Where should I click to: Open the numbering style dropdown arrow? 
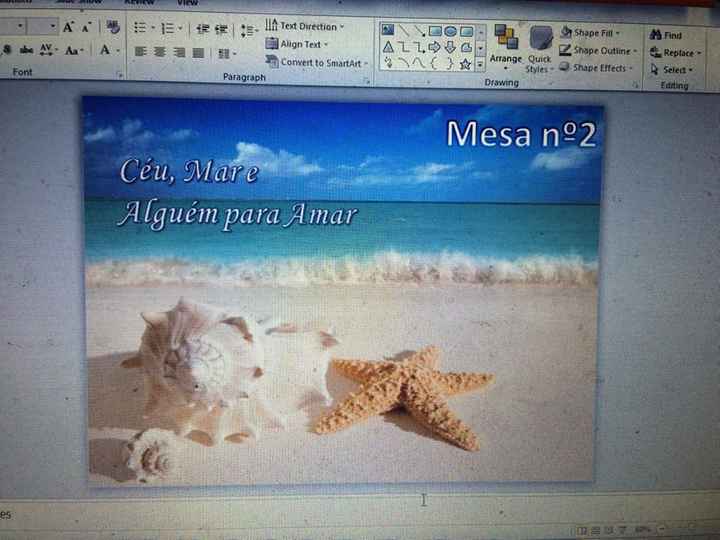(180, 28)
